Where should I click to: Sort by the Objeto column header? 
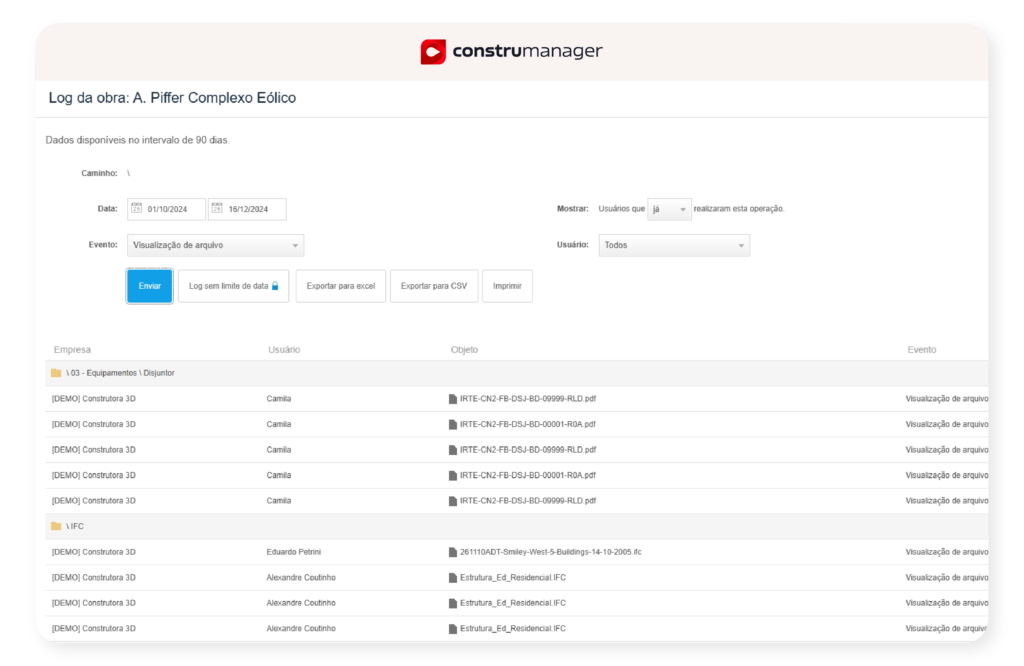click(464, 350)
